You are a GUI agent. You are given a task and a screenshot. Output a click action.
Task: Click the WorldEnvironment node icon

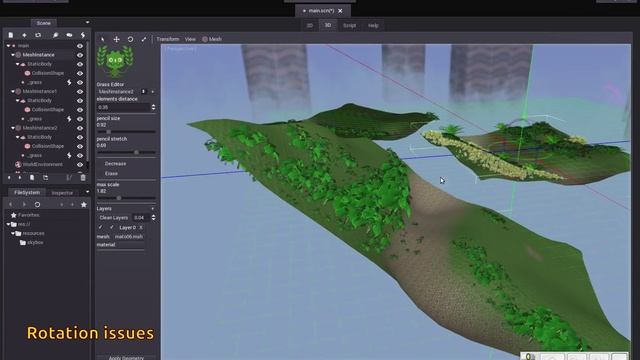pyautogui.click(x=18, y=164)
